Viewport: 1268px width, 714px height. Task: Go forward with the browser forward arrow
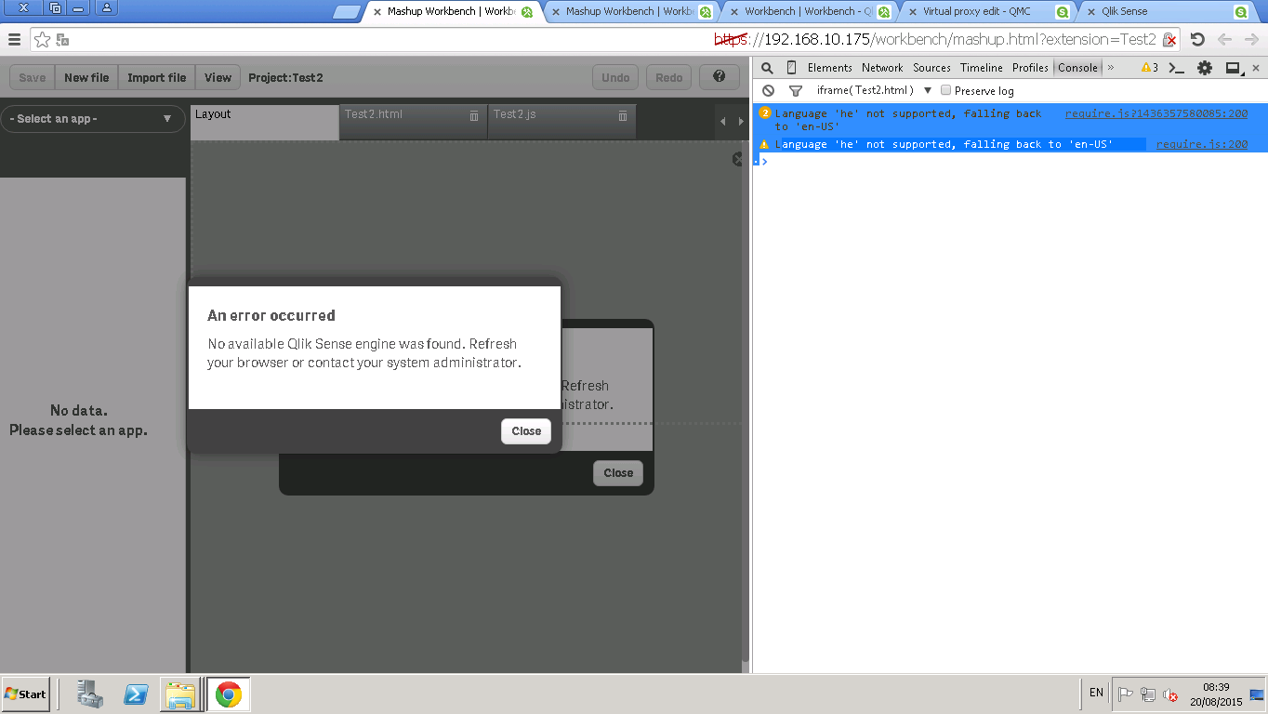tap(1251, 40)
